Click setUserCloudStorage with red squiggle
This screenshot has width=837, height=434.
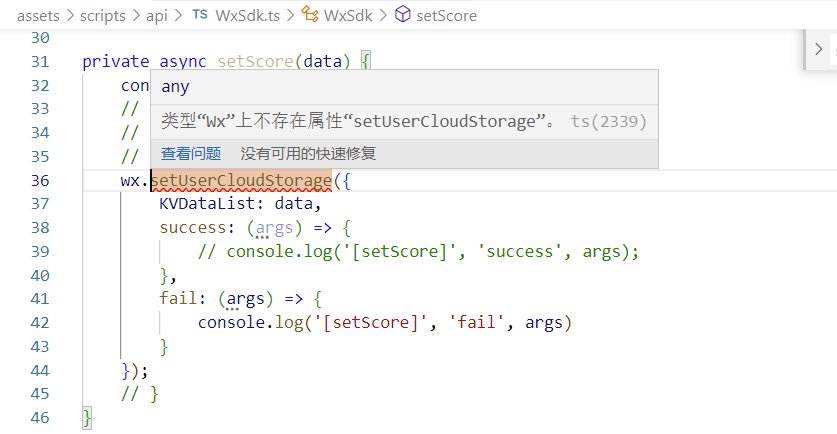[241, 181]
